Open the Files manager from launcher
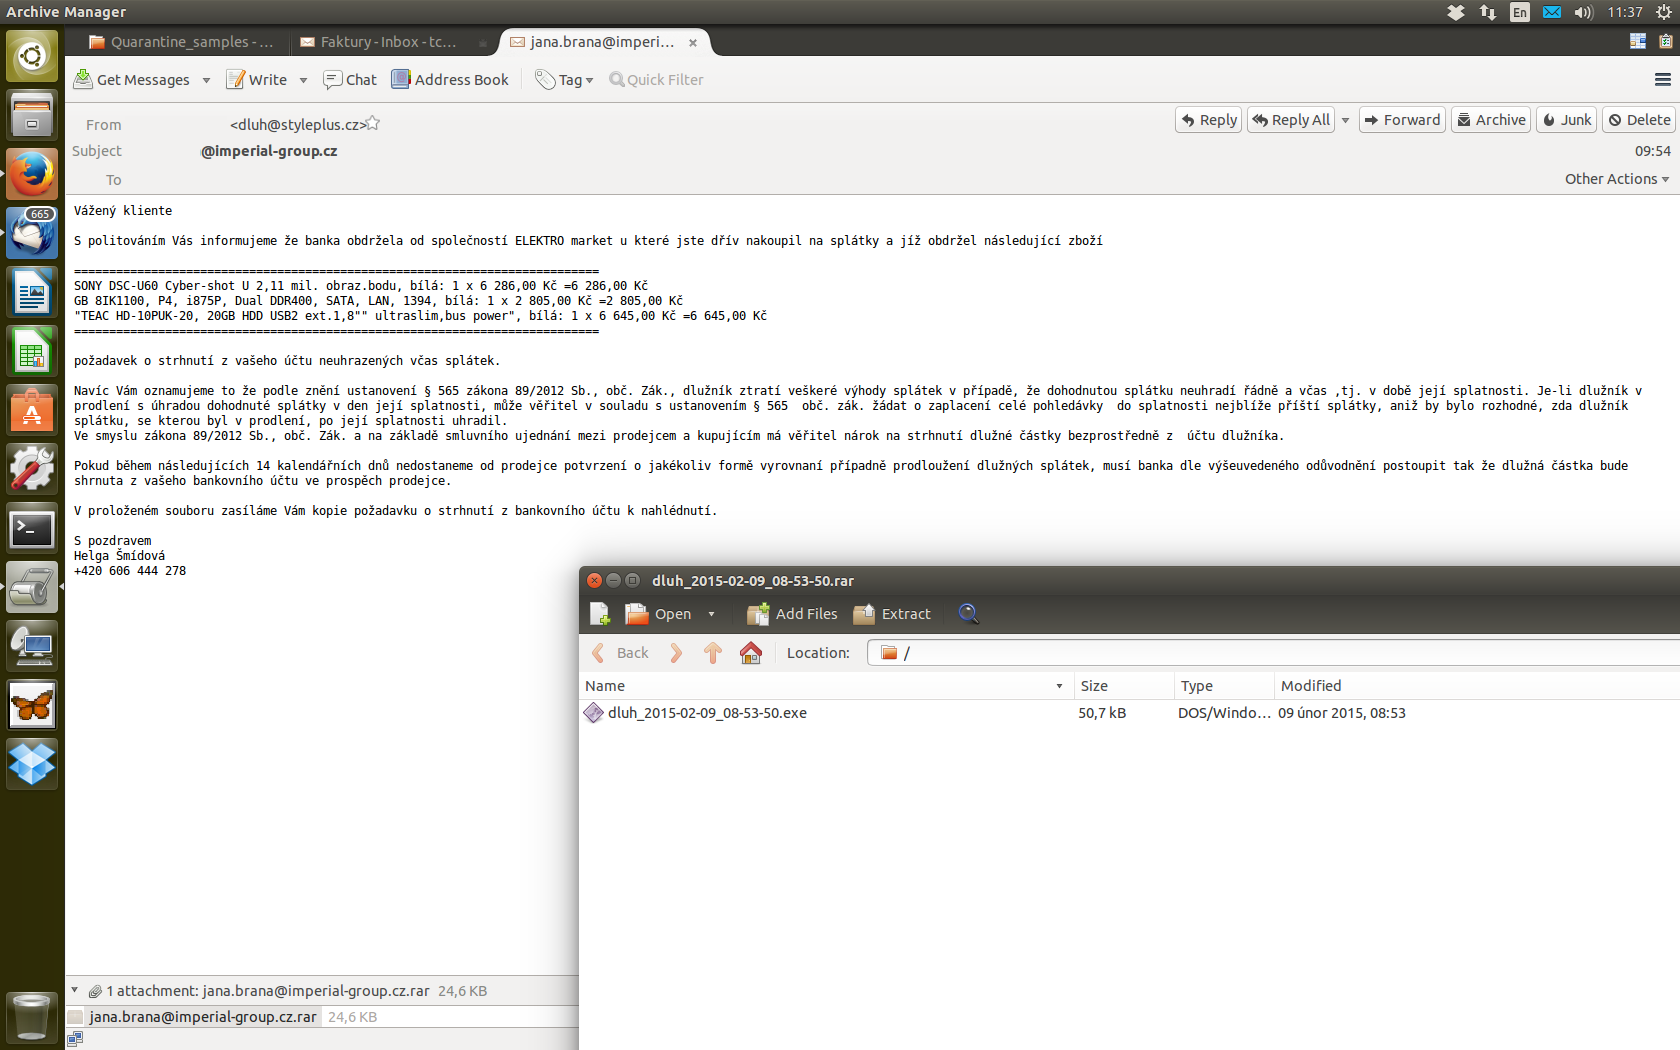The width and height of the screenshot is (1680, 1050). pyautogui.click(x=32, y=114)
